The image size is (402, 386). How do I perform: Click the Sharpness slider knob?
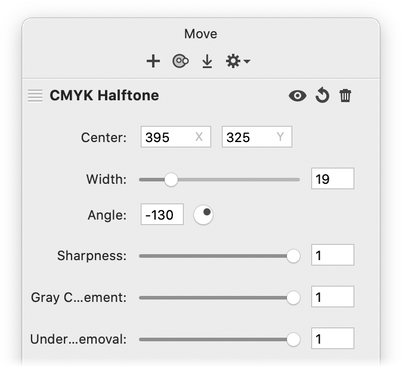[293, 256]
